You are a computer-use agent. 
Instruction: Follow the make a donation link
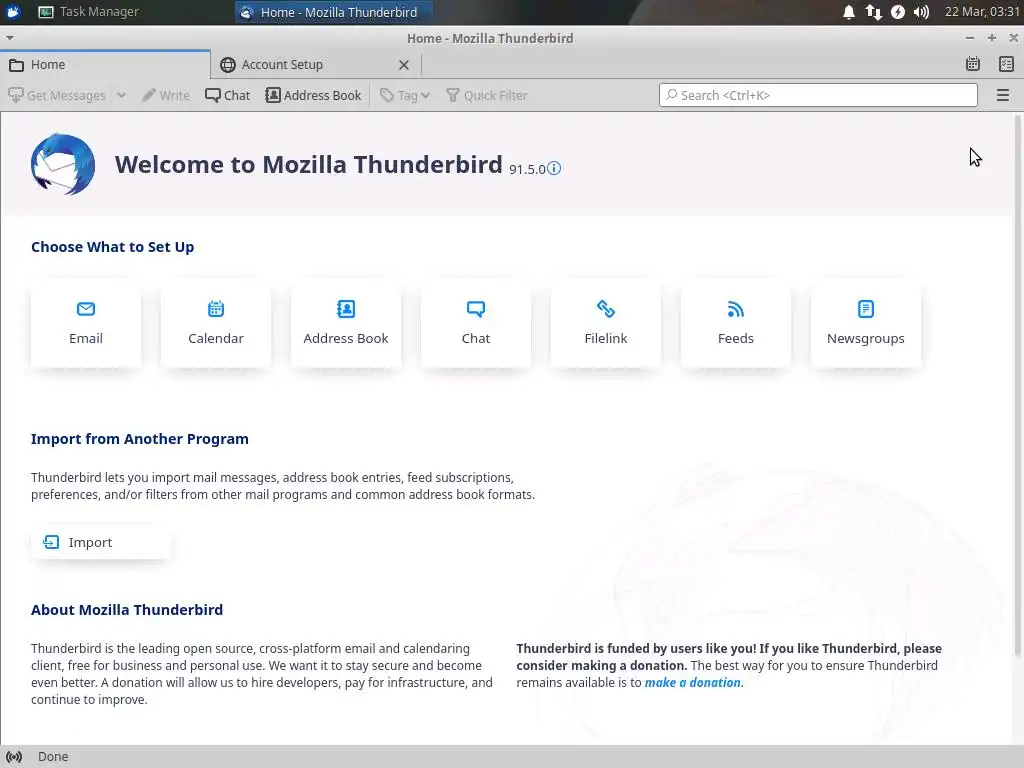coord(693,682)
